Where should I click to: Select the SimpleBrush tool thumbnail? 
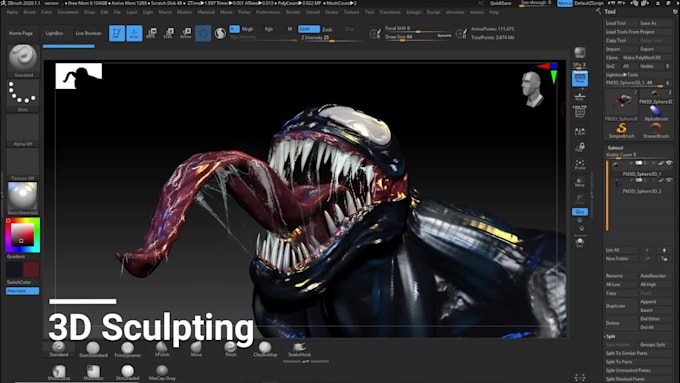621,130
